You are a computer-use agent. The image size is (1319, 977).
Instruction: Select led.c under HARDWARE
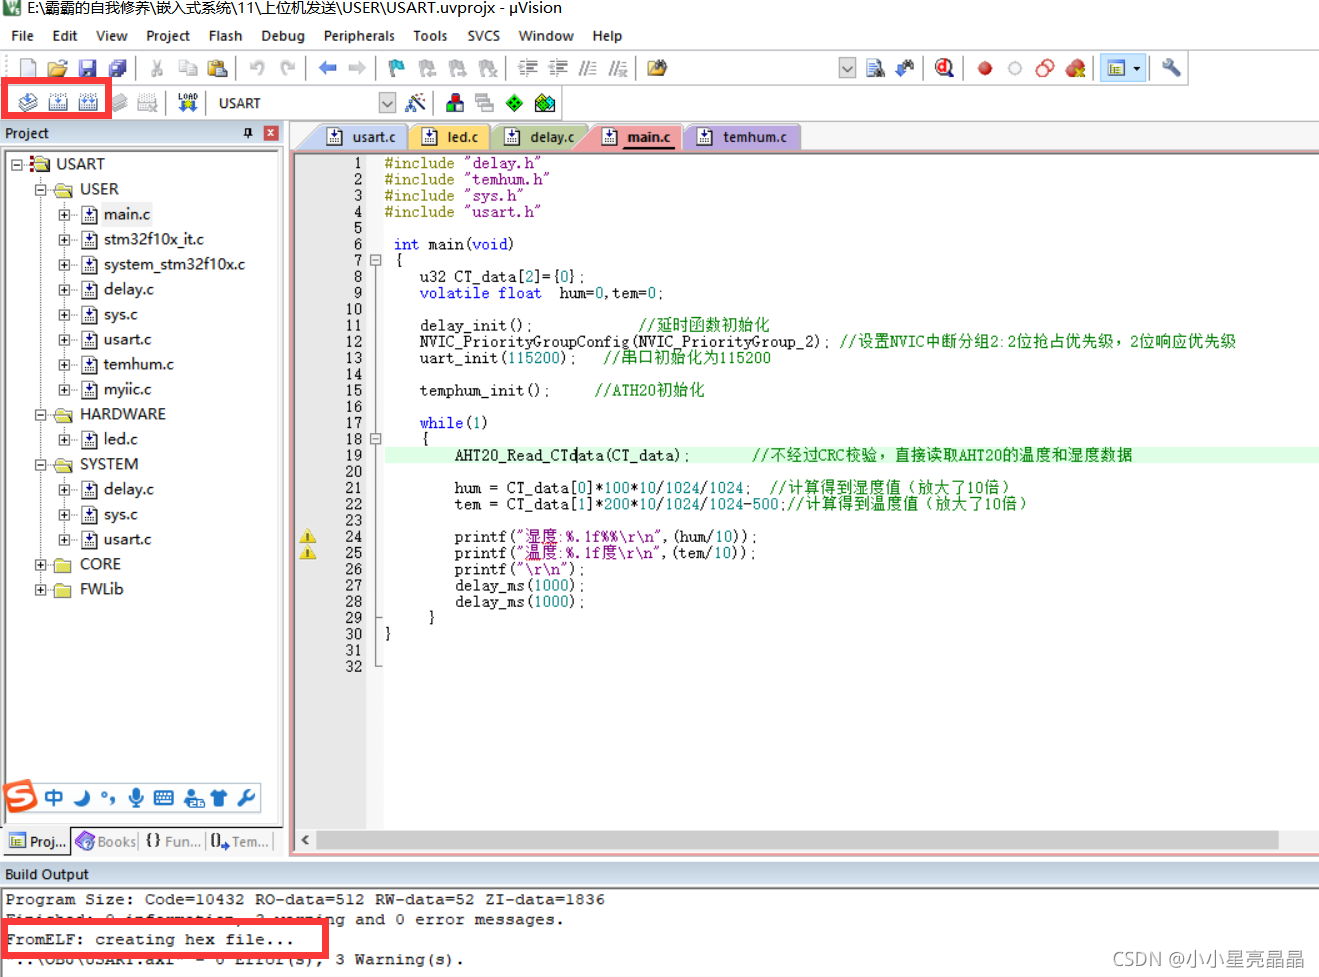(120, 439)
